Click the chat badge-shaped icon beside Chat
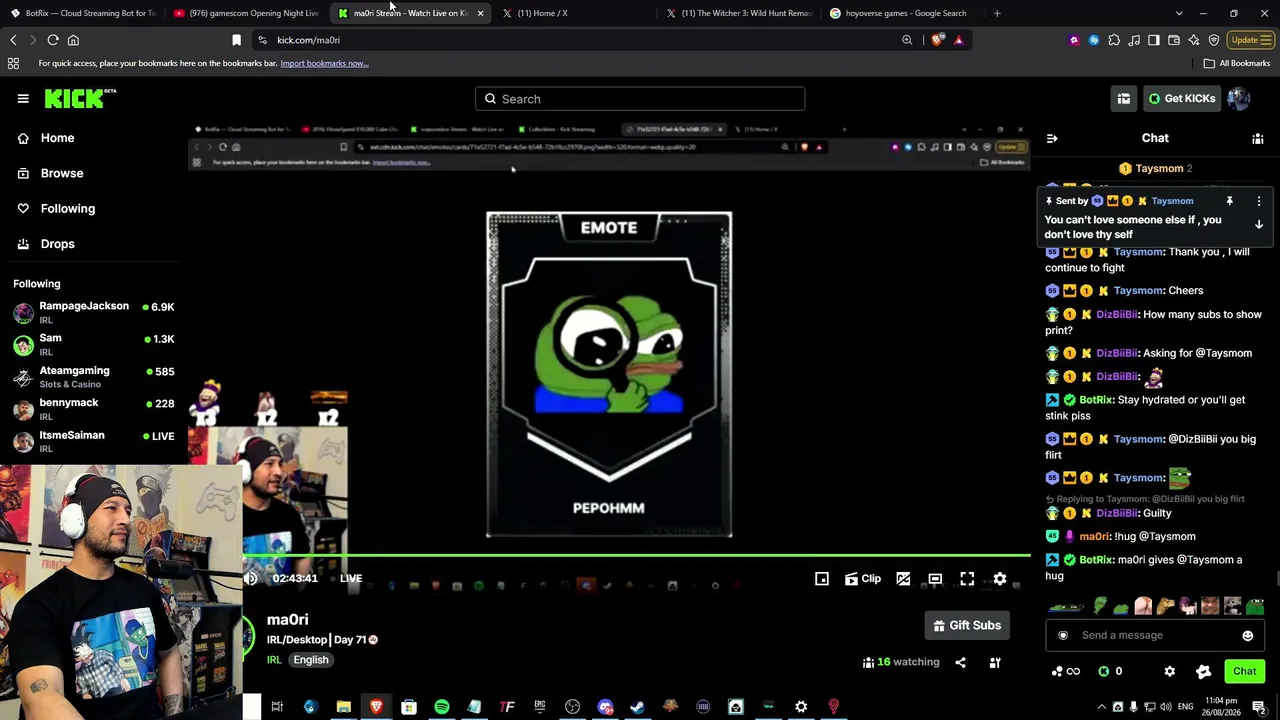1280x720 pixels. point(1204,671)
